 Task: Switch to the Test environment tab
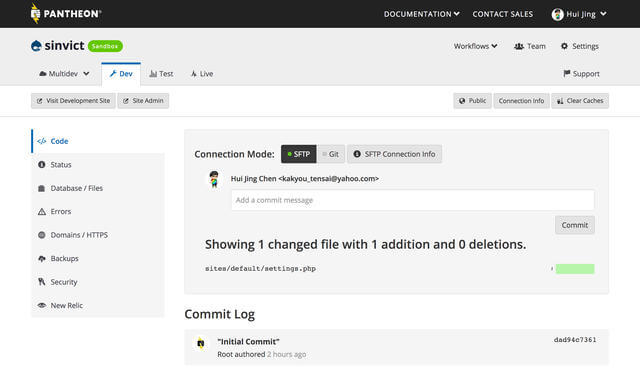(161, 73)
